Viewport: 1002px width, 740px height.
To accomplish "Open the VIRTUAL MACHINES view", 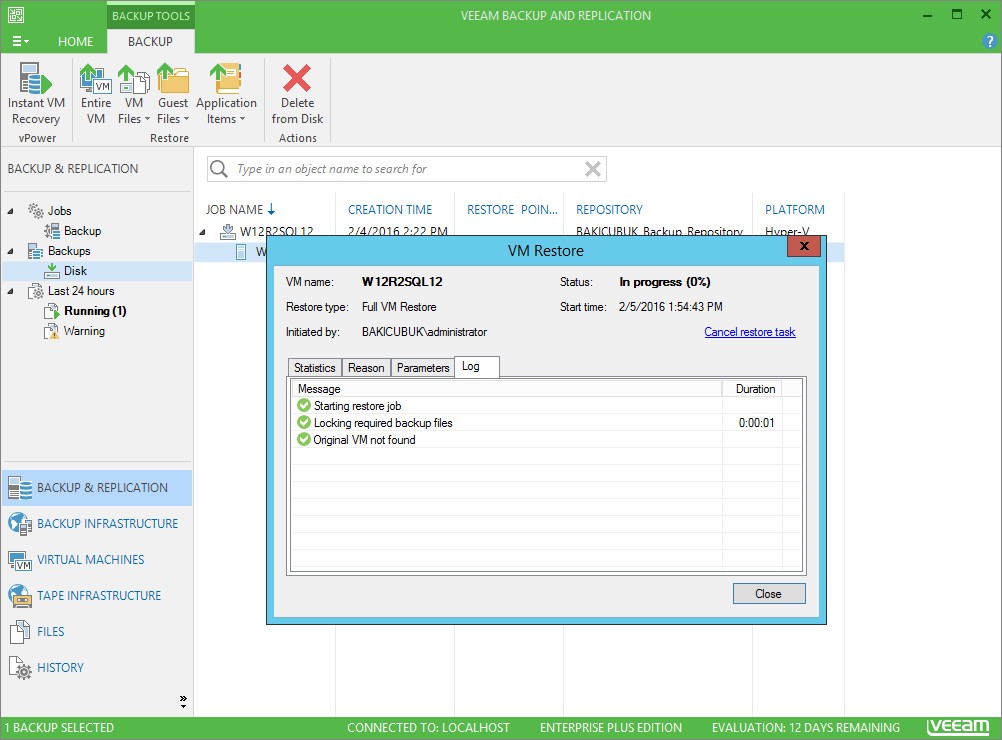I will click(x=97, y=560).
